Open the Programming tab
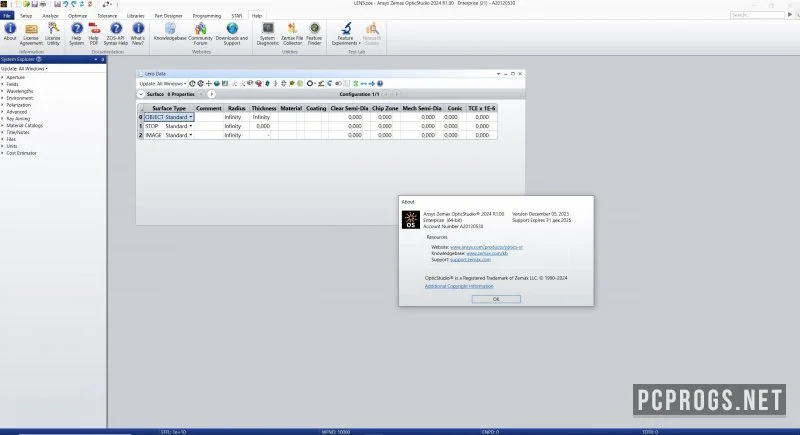800x435 pixels. [207, 16]
